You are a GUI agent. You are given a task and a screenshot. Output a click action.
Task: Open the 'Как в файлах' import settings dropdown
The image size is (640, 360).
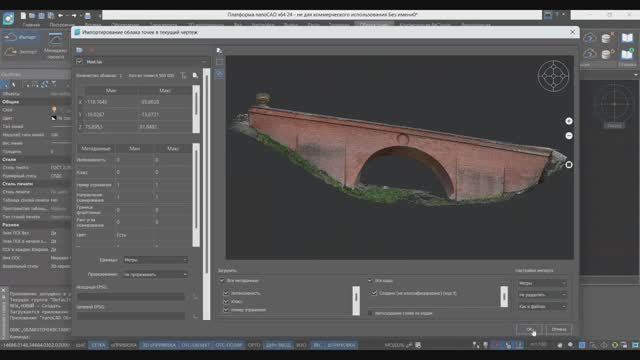pos(542,306)
